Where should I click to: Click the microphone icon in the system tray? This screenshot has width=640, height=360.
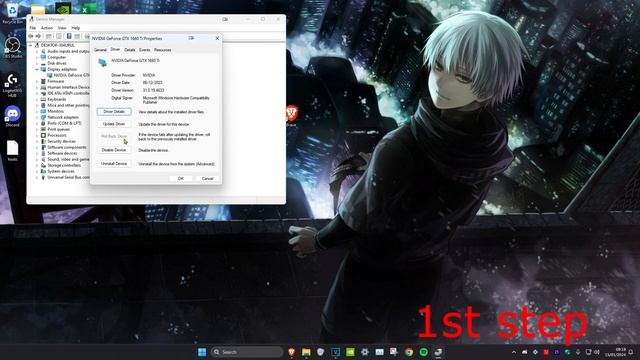pos(578,352)
